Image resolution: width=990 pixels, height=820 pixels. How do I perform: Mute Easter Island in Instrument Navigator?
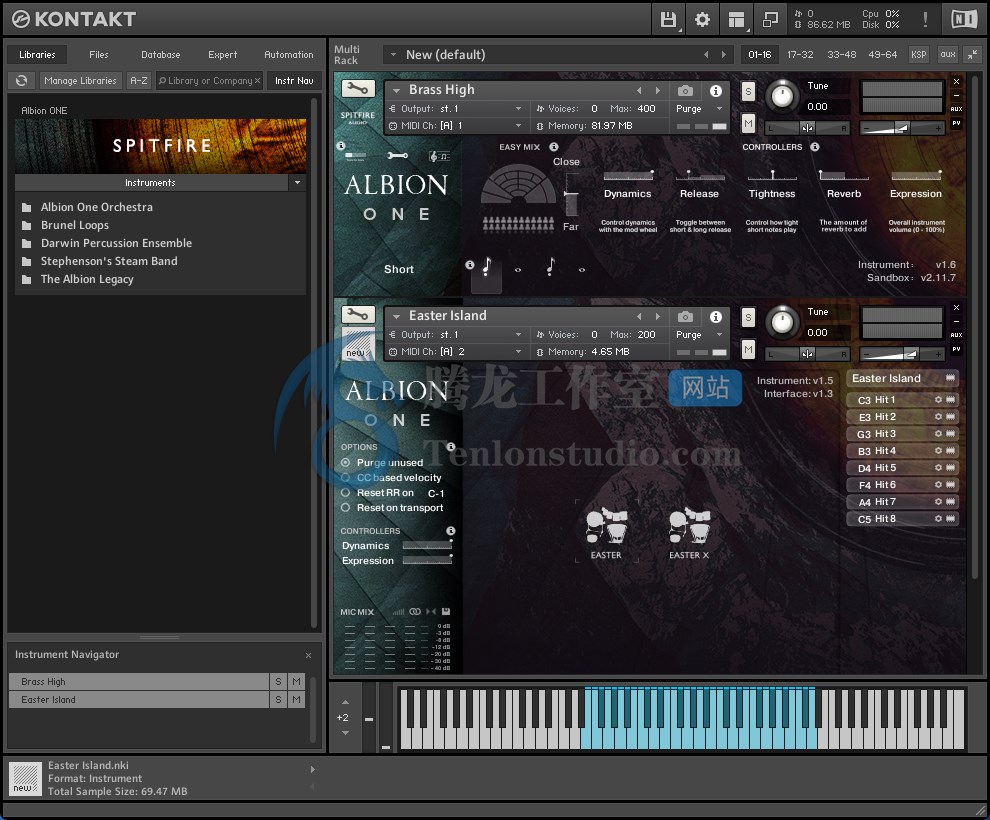(296, 699)
